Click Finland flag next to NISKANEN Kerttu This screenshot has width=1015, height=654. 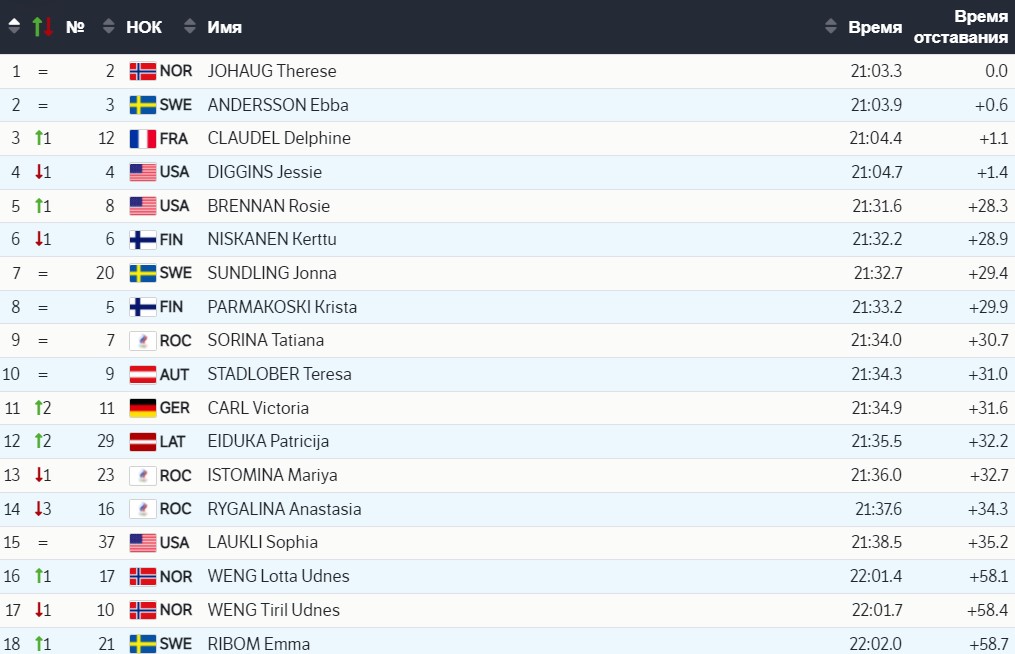(x=143, y=240)
